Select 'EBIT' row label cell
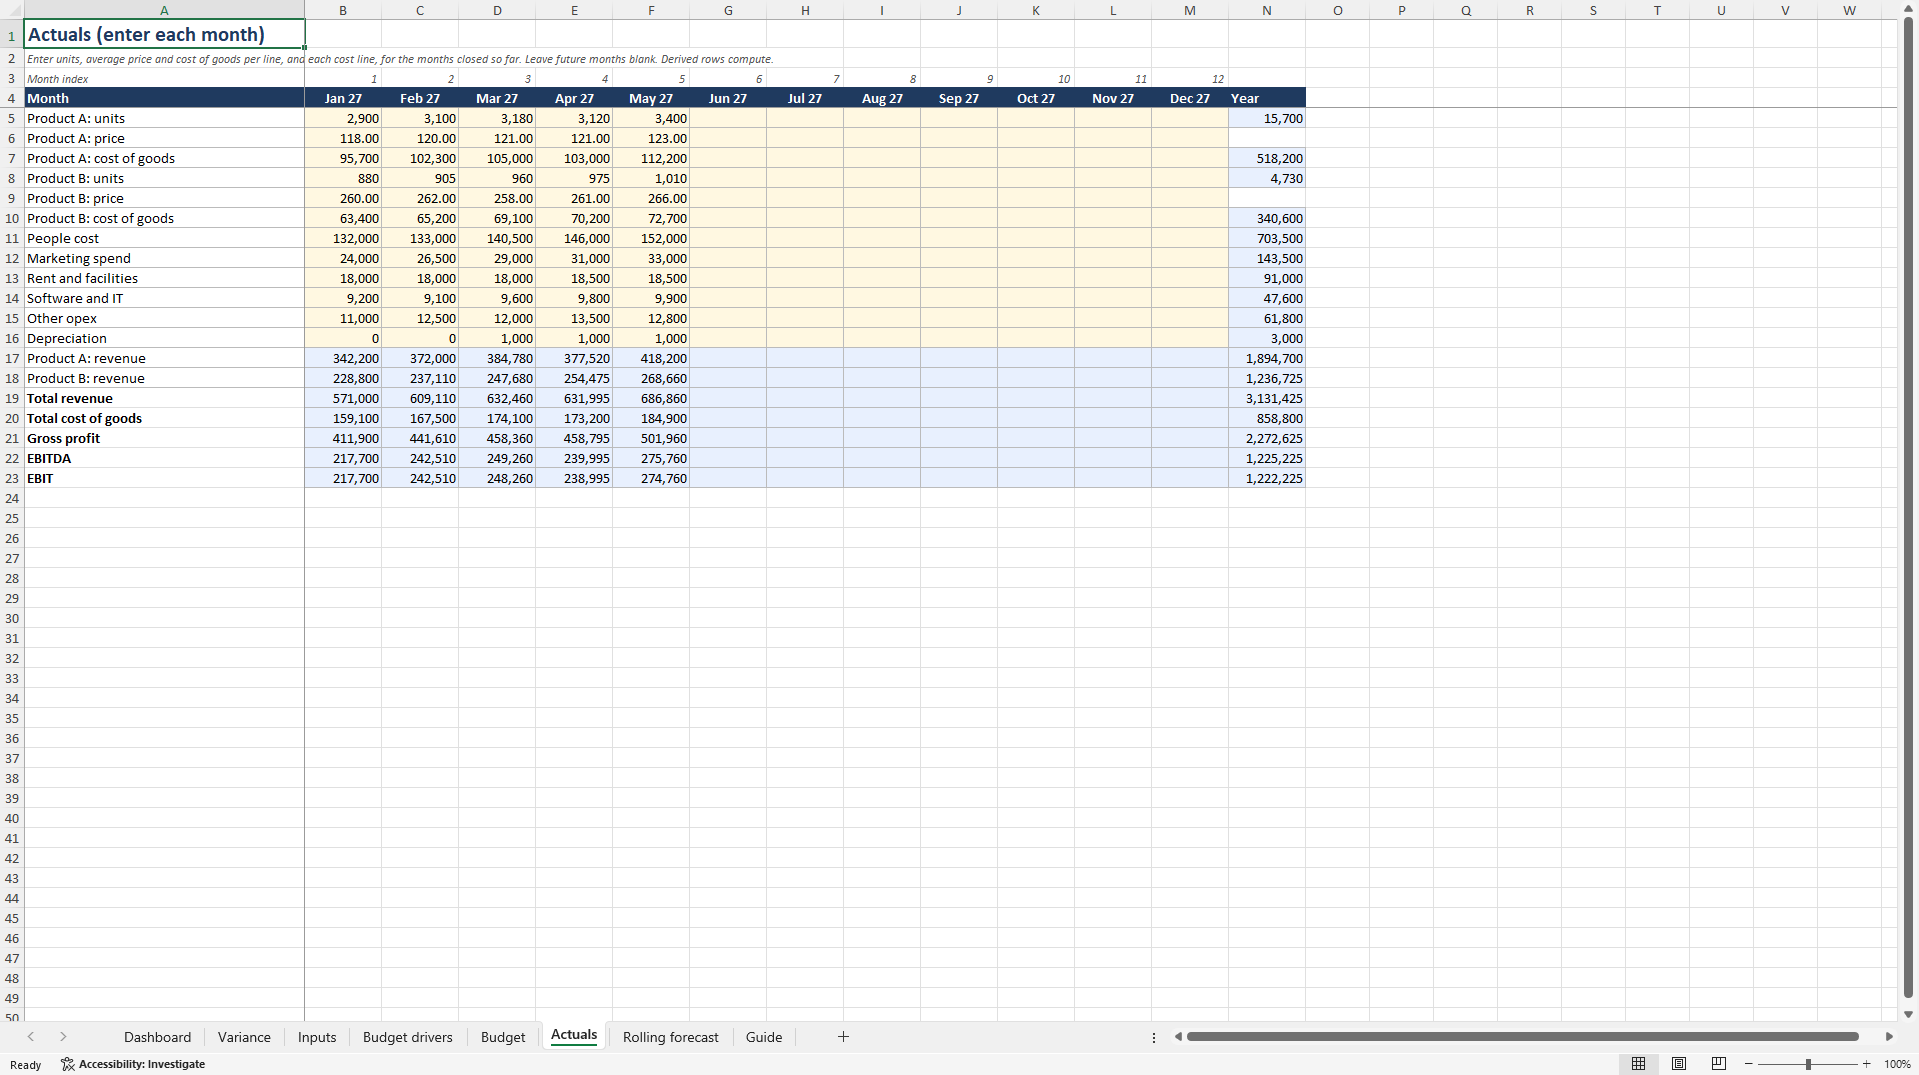This screenshot has width=1919, height=1075. 164,478
